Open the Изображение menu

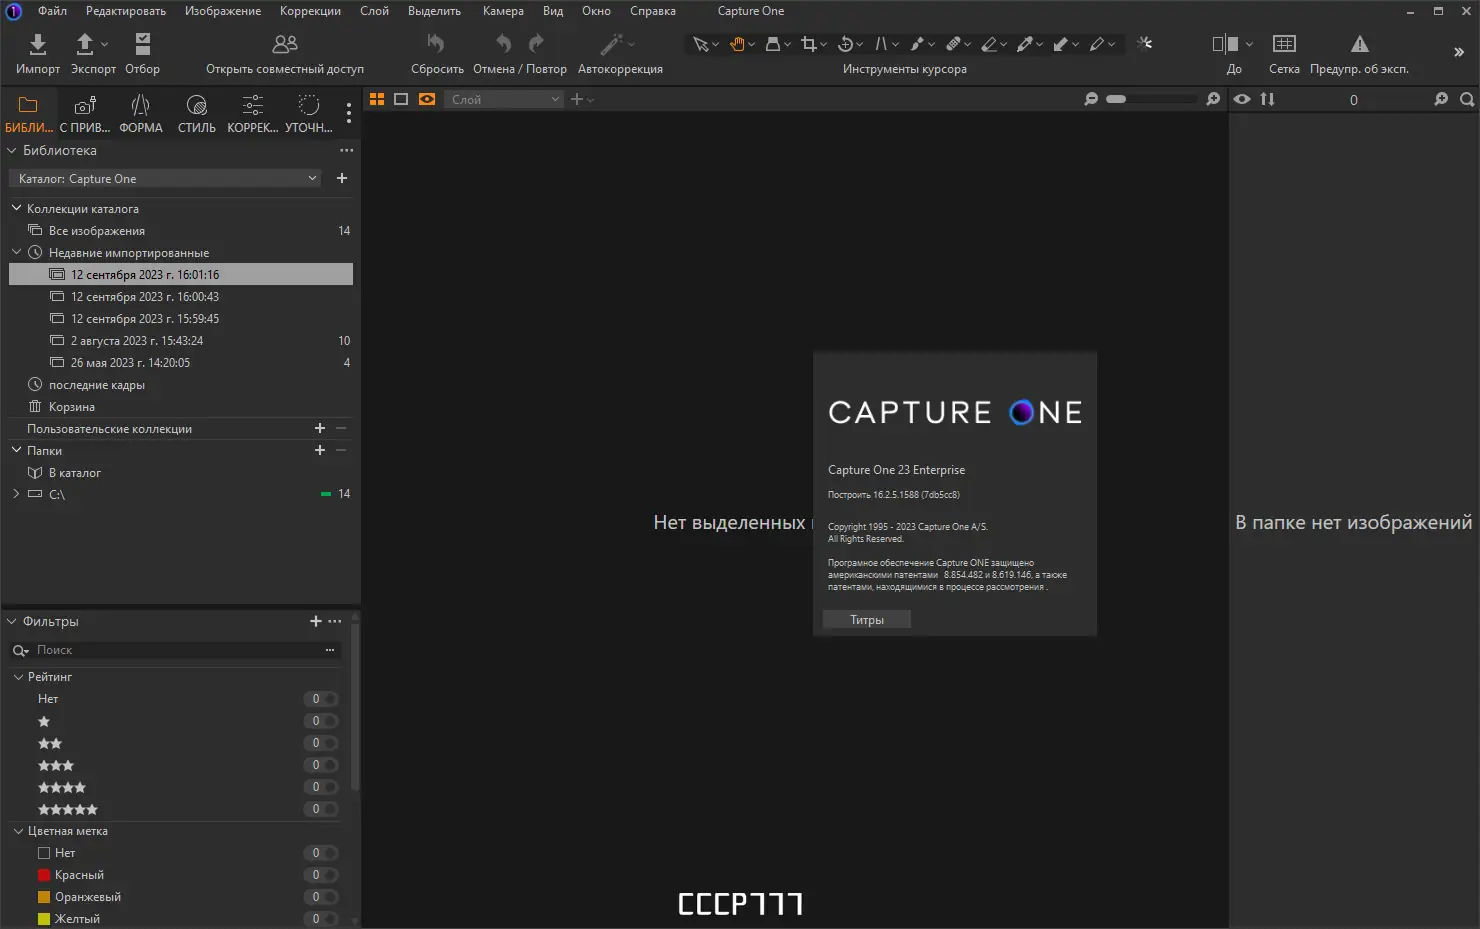(222, 11)
